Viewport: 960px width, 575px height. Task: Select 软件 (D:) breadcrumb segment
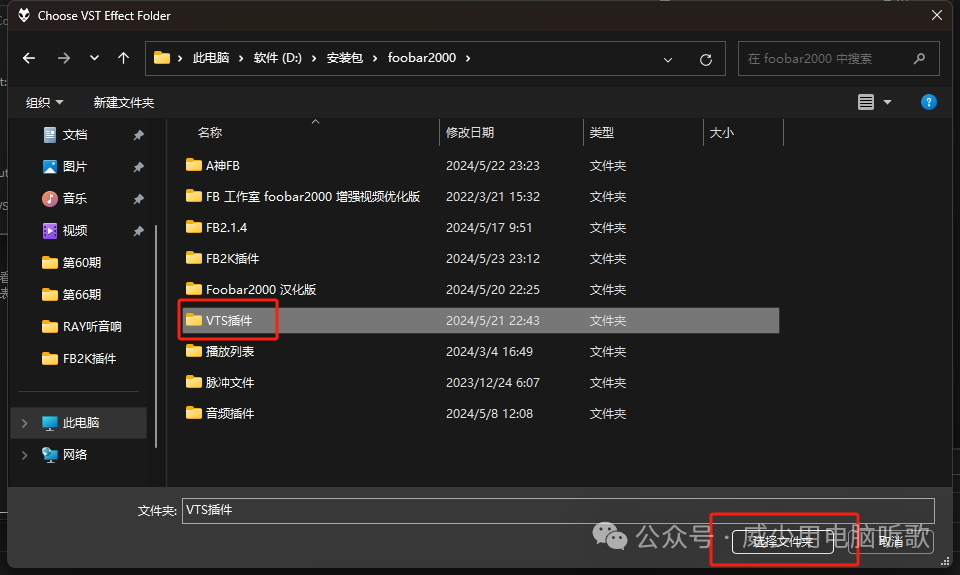point(277,58)
